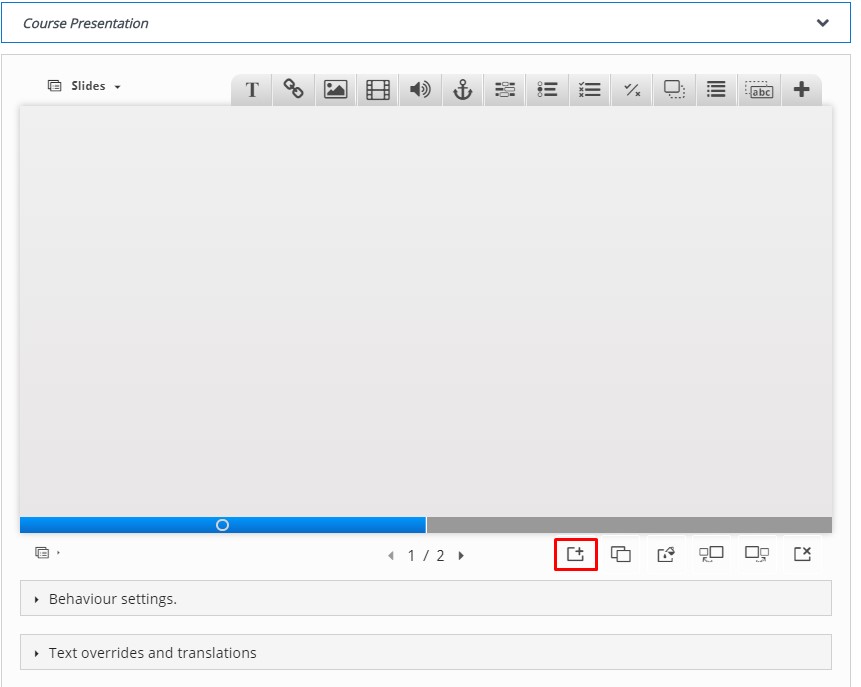
Task: Insert a True/False question
Action: [x=632, y=90]
